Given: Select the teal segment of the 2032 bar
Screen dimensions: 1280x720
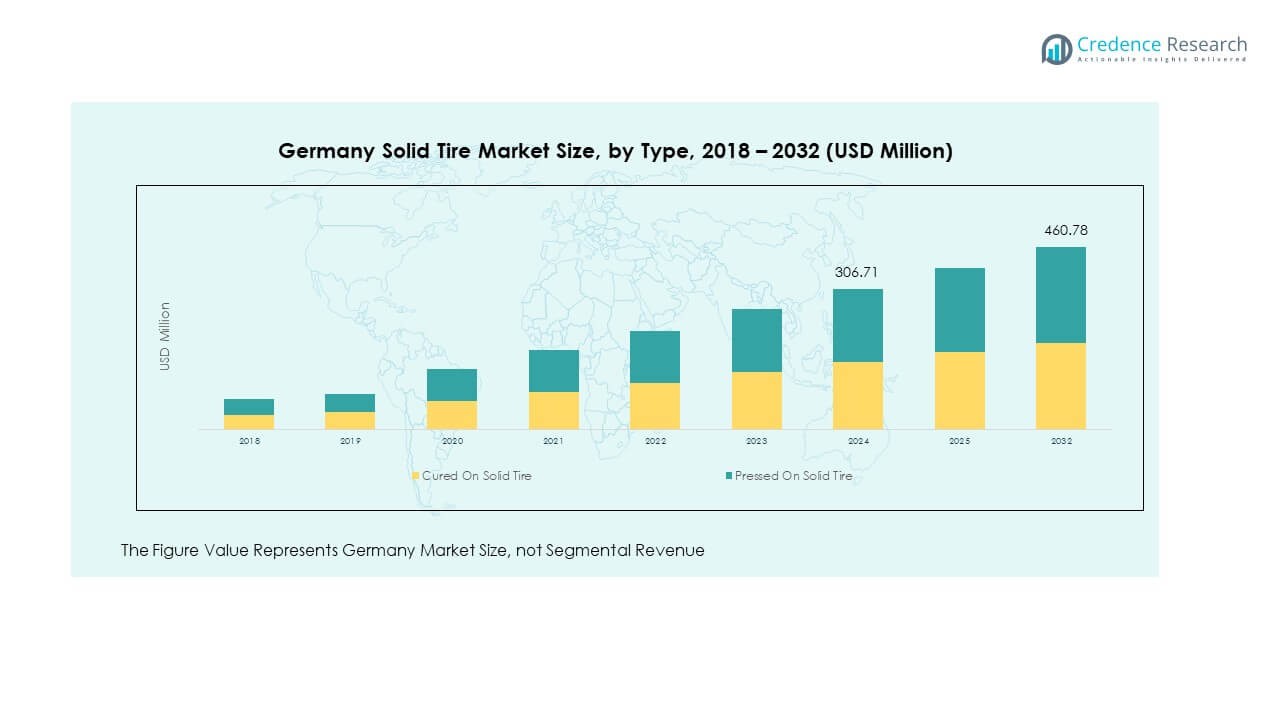Looking at the screenshot, I should coord(1060,295).
